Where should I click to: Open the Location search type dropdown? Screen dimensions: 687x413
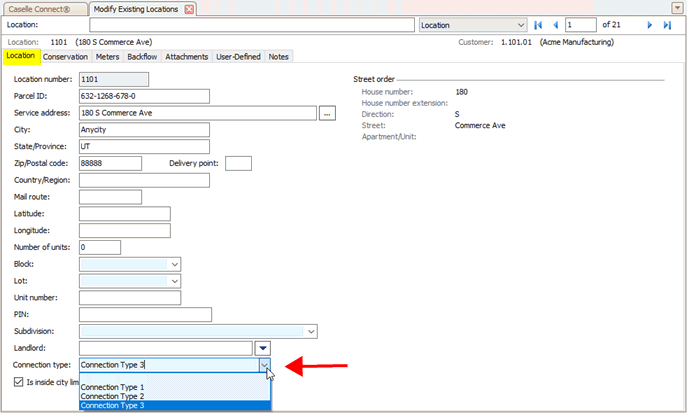[521, 24]
